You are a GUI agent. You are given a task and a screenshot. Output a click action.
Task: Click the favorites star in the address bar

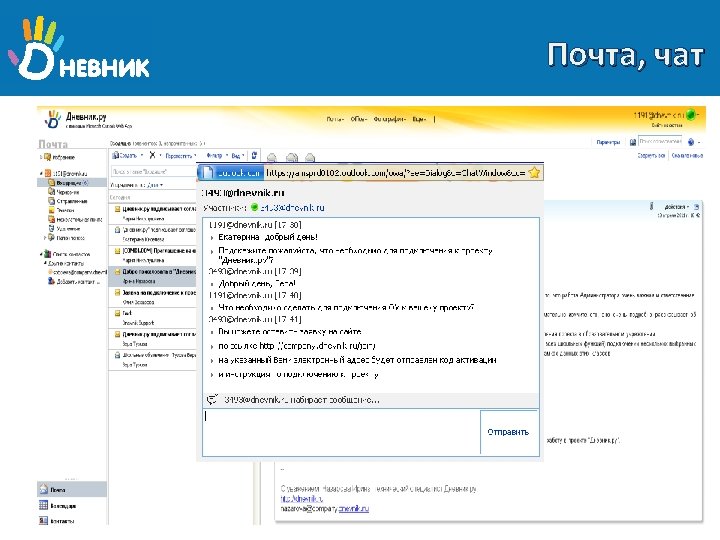pyautogui.click(x=534, y=173)
